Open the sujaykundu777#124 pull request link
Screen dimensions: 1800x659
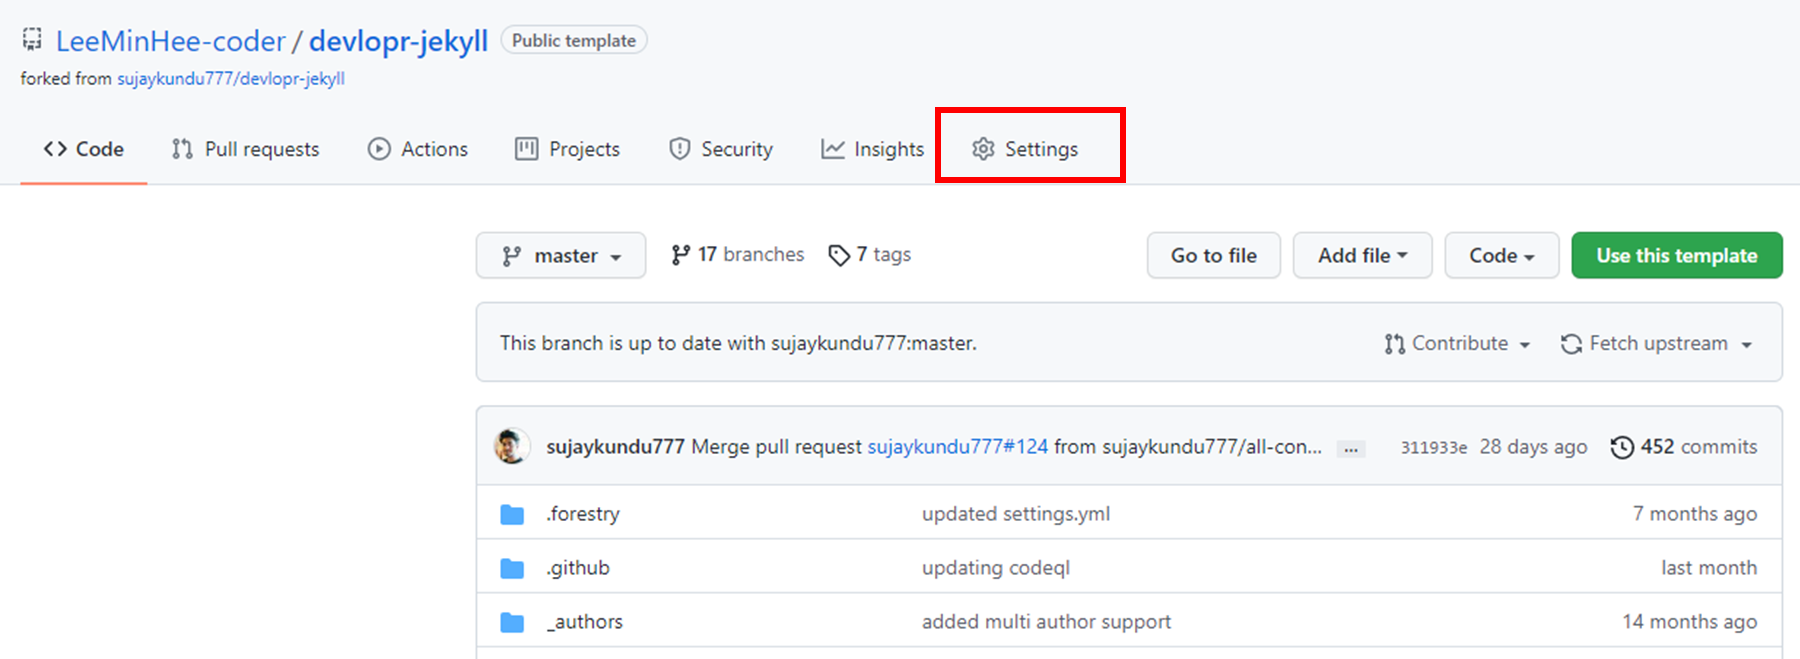(957, 447)
